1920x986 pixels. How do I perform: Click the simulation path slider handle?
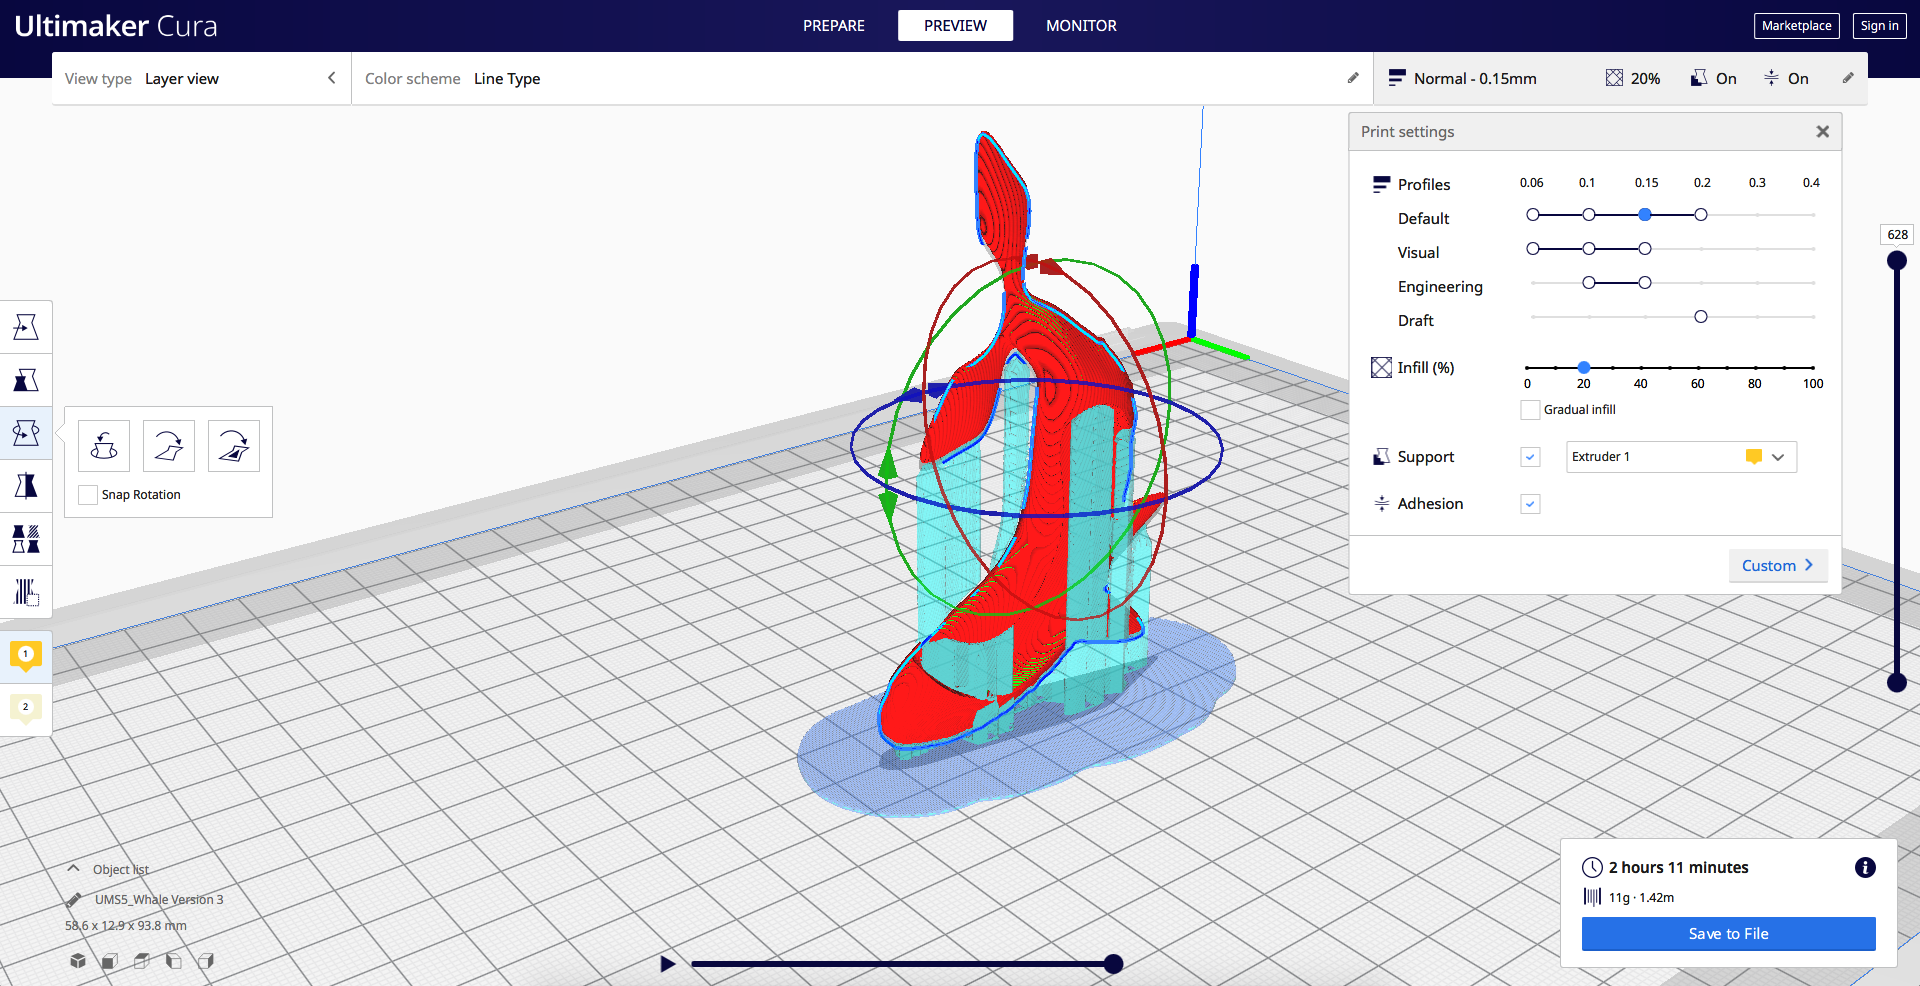click(x=1113, y=964)
